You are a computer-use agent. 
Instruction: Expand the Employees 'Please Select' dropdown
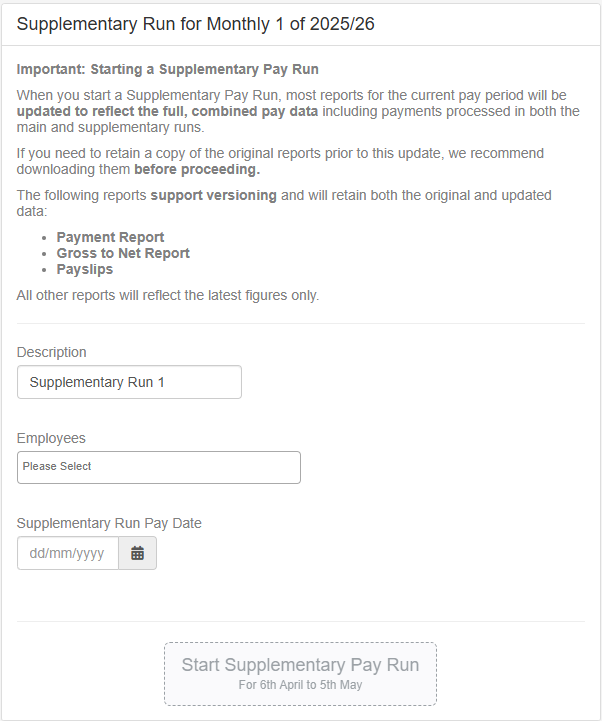click(158, 467)
